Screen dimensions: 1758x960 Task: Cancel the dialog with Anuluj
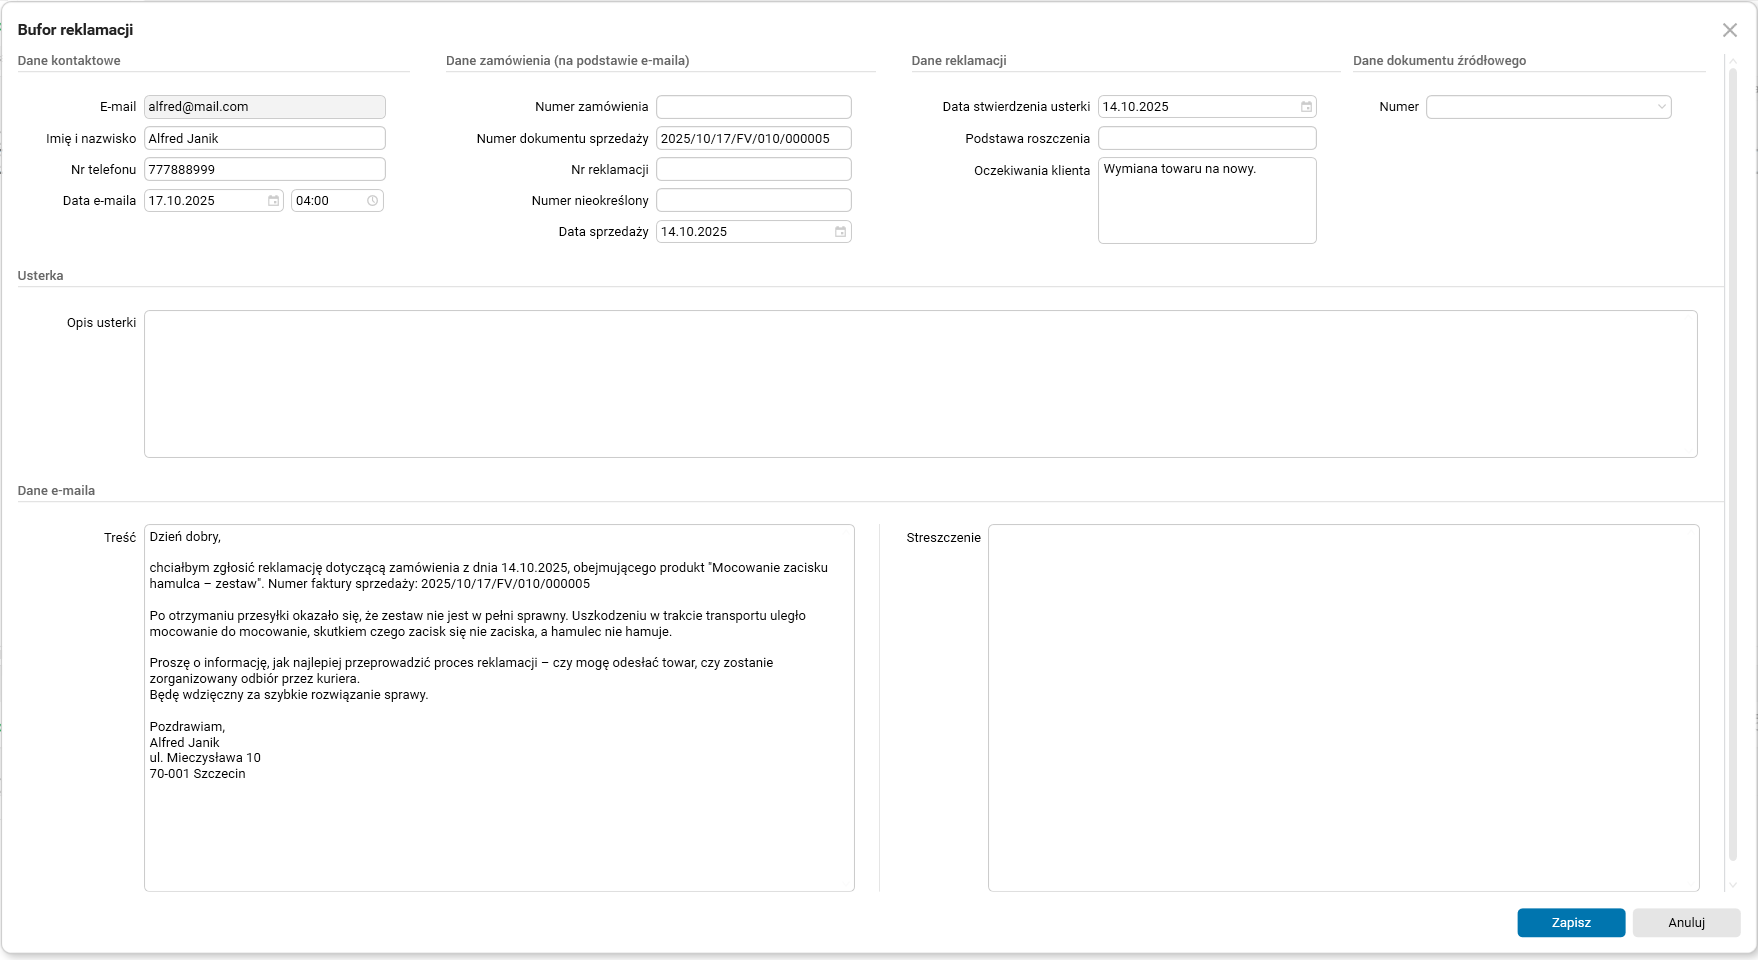(1686, 923)
